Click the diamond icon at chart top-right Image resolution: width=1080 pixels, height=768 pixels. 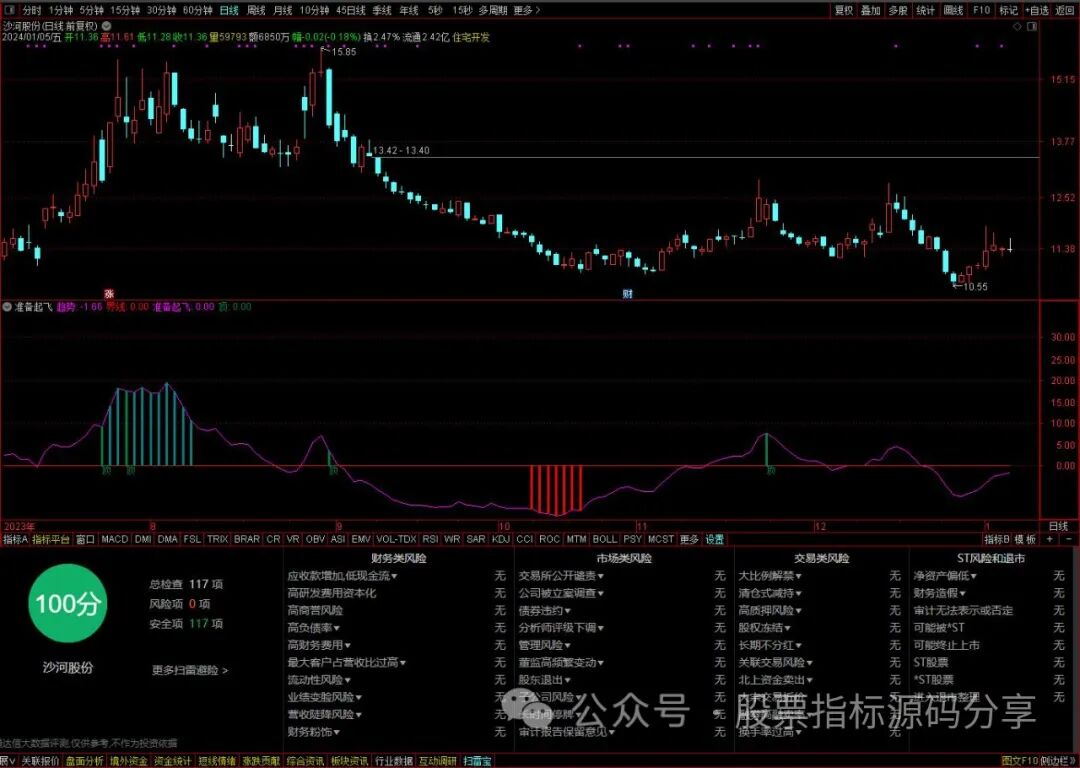[1018, 26]
